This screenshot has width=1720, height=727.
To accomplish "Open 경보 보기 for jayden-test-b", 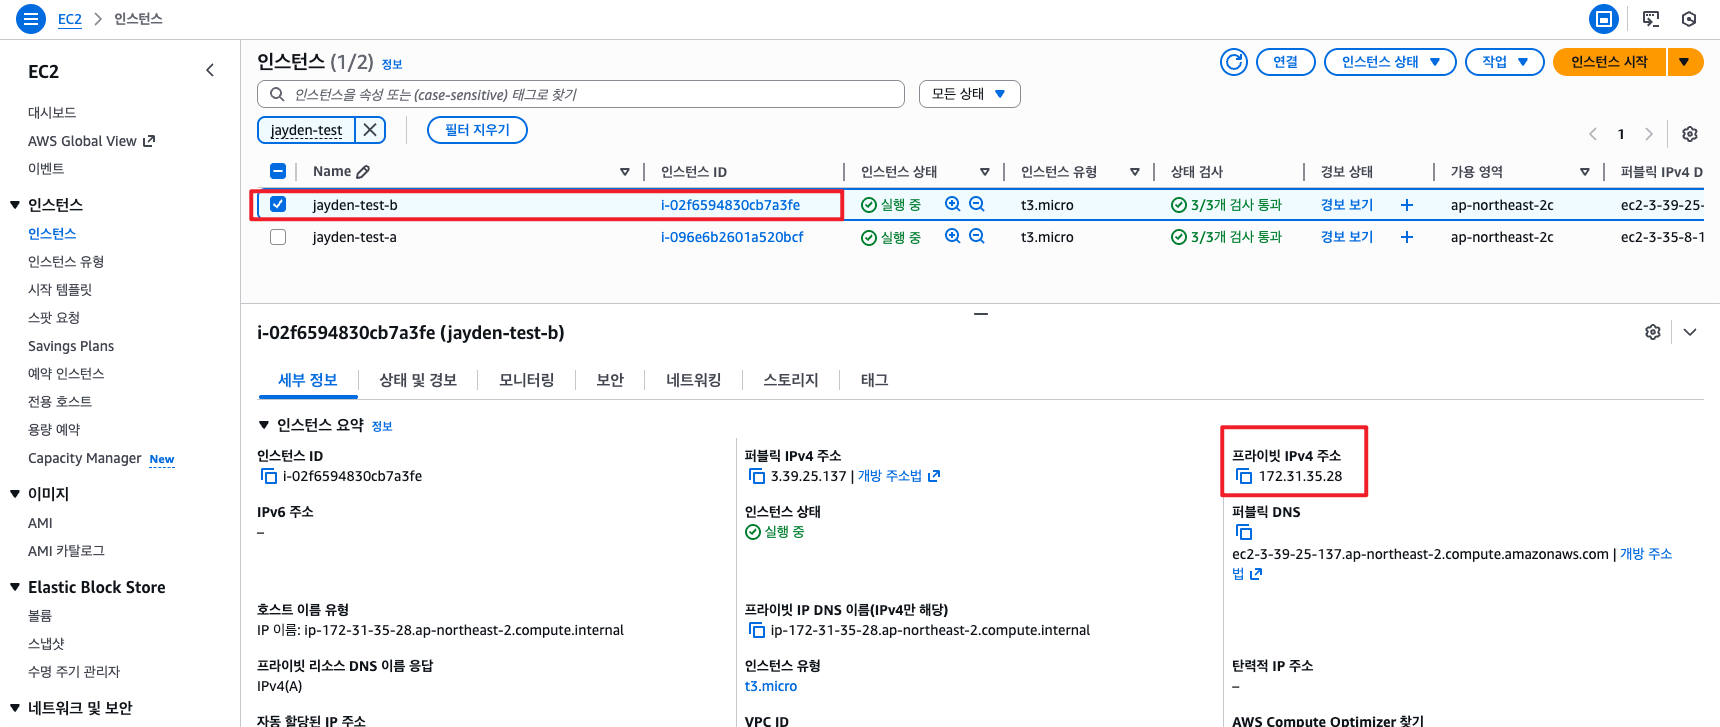I will tap(1347, 205).
